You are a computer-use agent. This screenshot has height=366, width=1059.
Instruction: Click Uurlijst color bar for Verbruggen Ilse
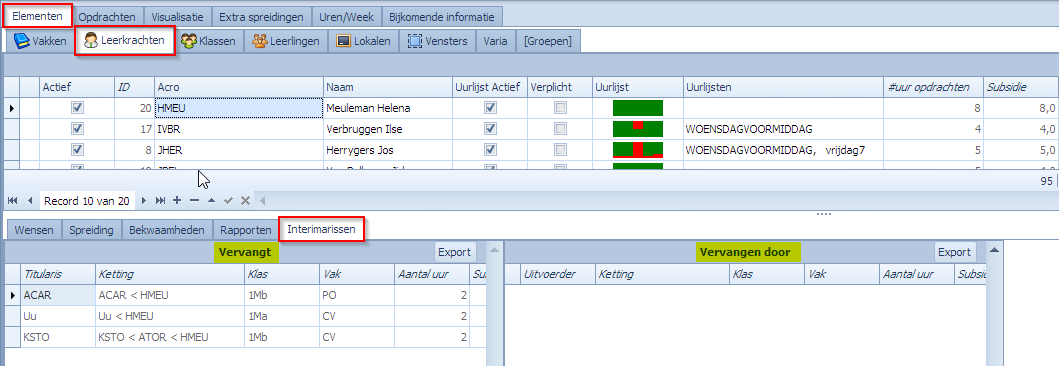point(638,129)
